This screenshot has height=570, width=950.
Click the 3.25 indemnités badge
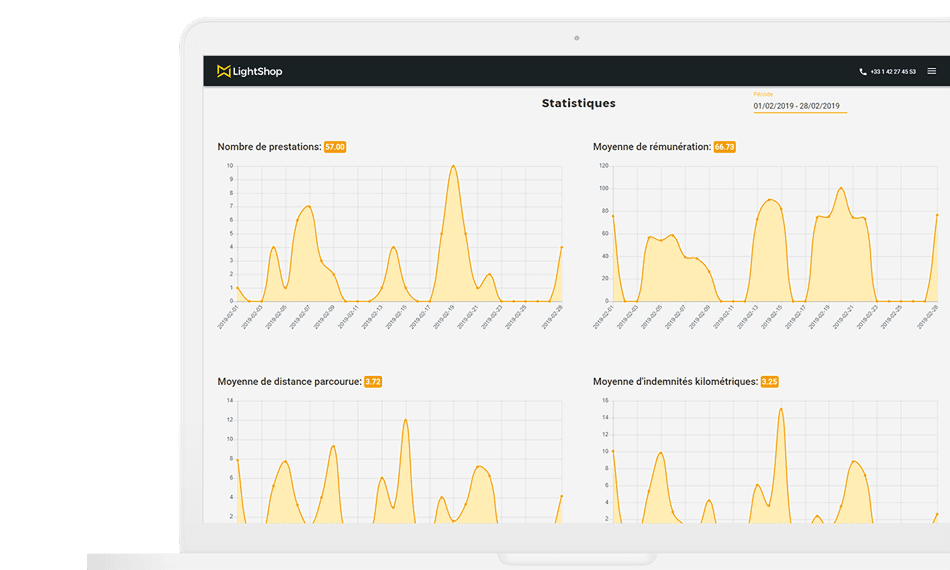tap(769, 382)
